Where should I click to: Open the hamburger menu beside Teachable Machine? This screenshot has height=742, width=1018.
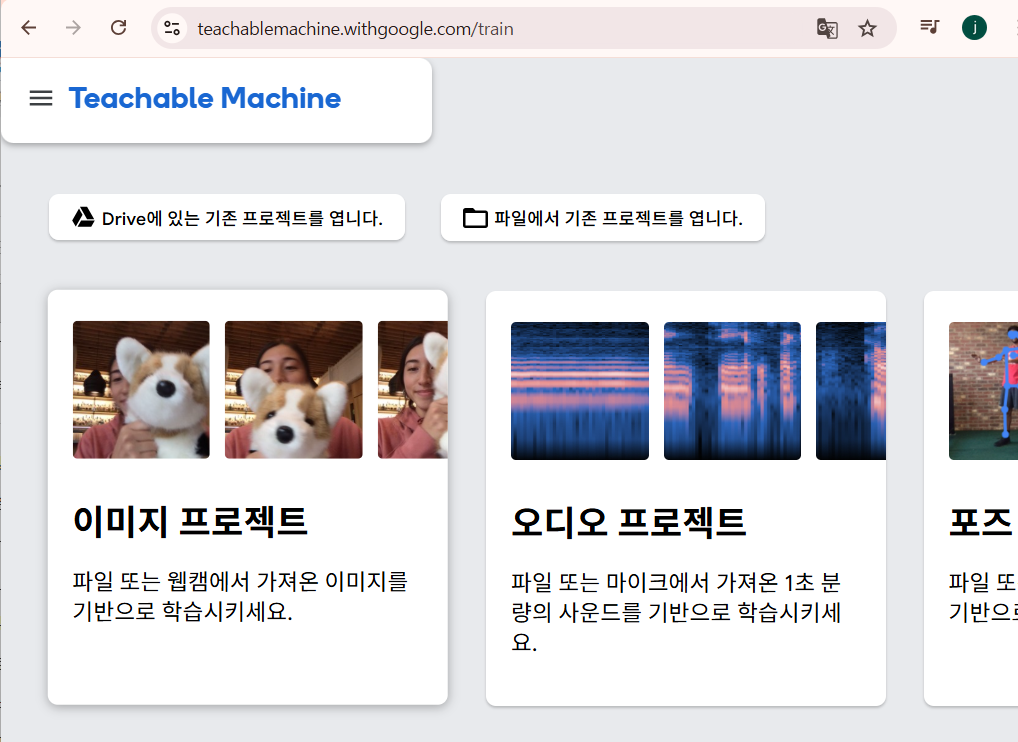pos(41,98)
